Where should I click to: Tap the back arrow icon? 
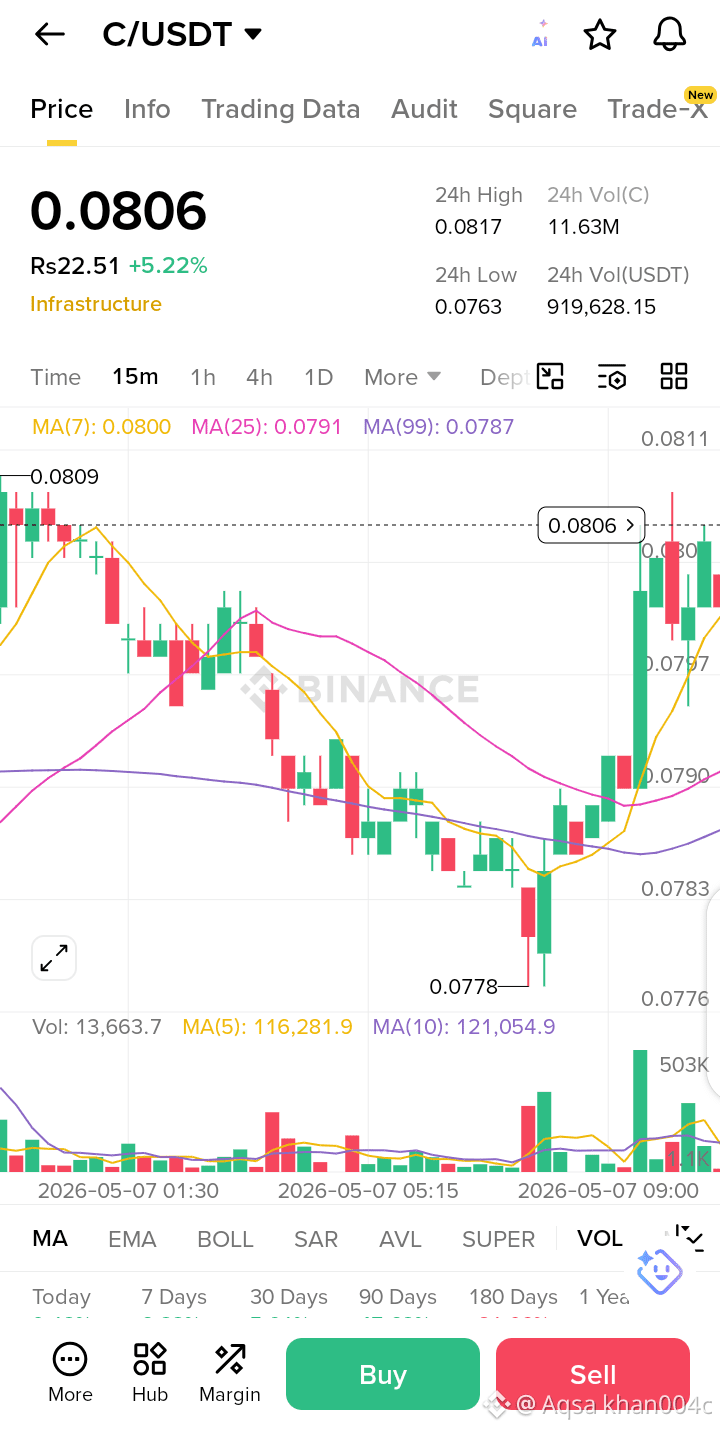pyautogui.click(x=49, y=34)
